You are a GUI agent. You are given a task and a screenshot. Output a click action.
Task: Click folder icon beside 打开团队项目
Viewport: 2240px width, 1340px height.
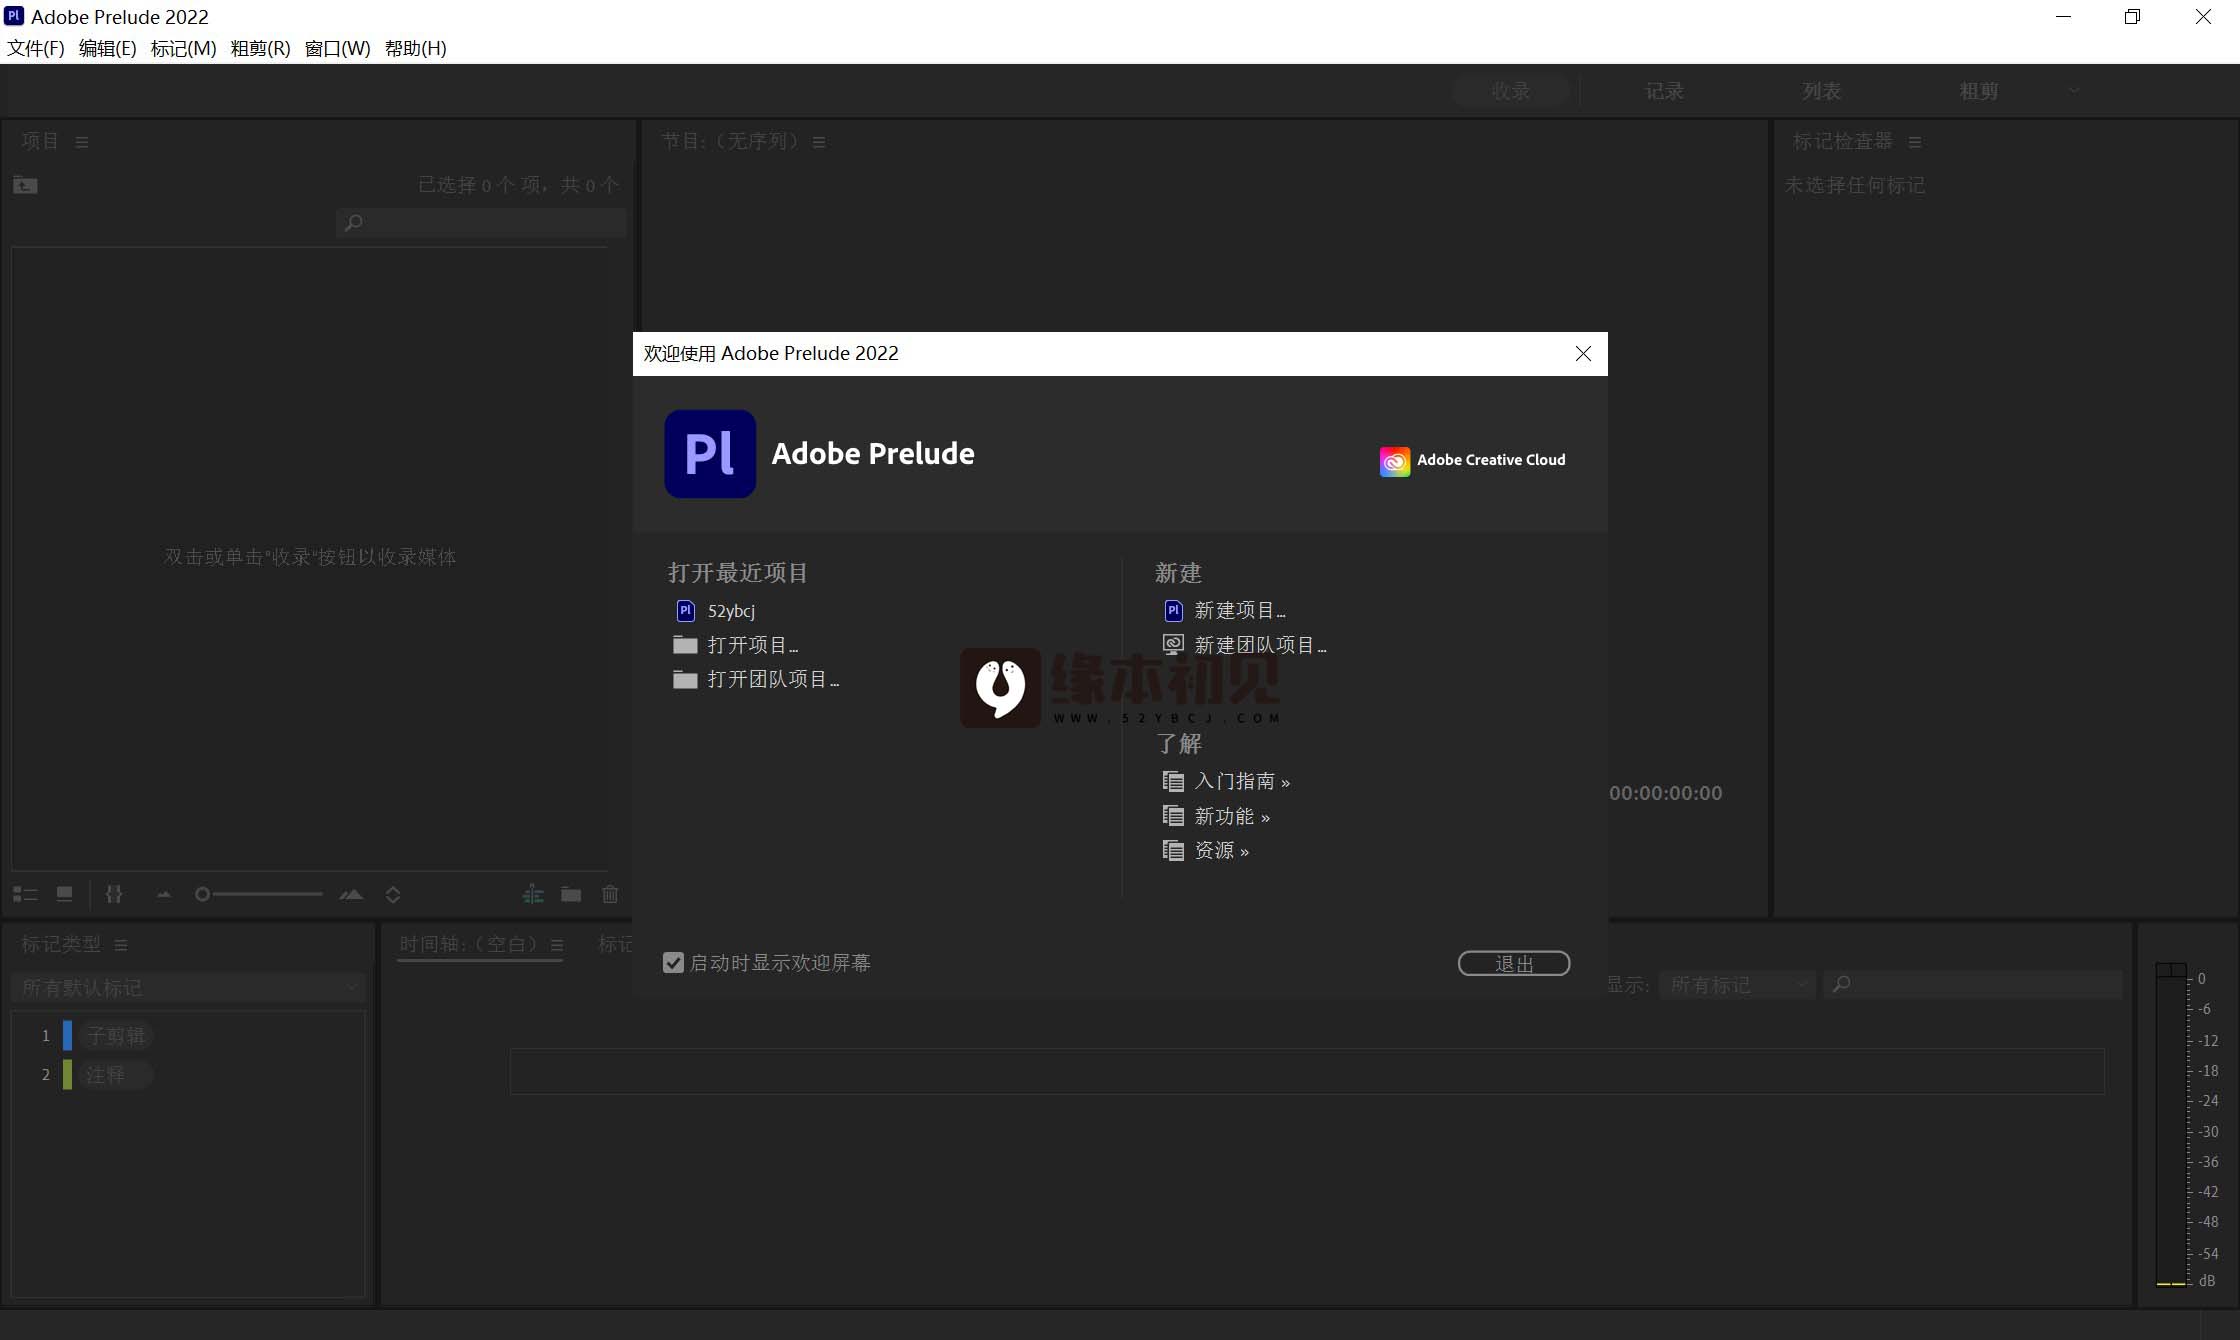[x=685, y=680]
